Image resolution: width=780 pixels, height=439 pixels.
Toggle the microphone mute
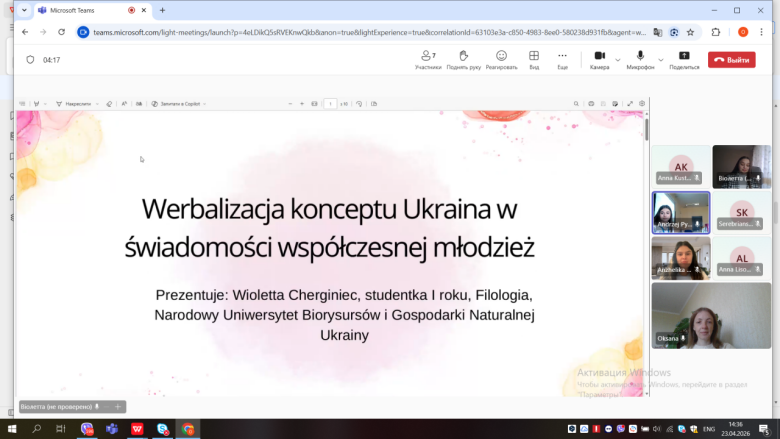638,57
